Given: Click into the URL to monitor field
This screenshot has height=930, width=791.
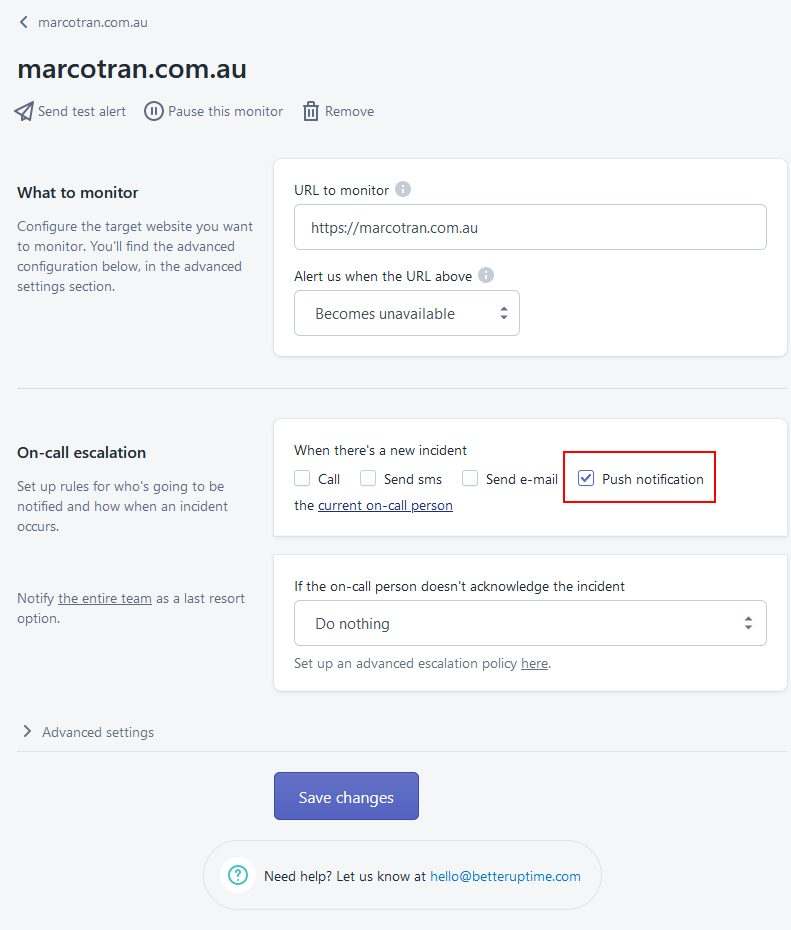Looking at the screenshot, I should [530, 227].
